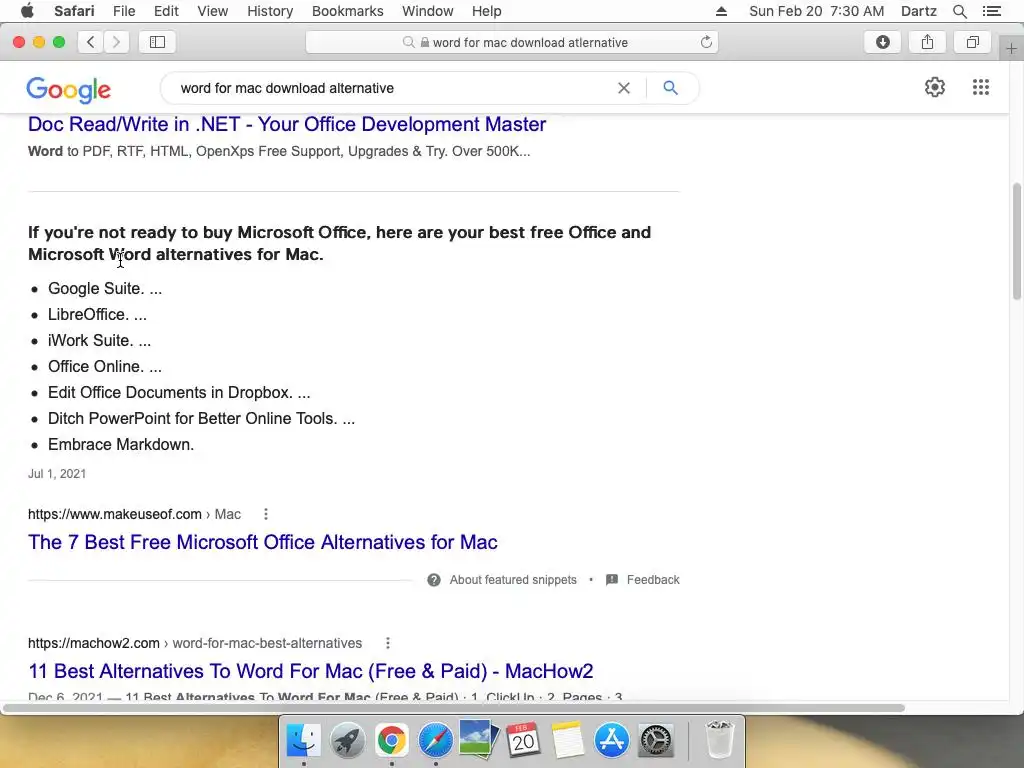Click the About featured snippets help icon
Screen dimensions: 1024x768
point(434,580)
